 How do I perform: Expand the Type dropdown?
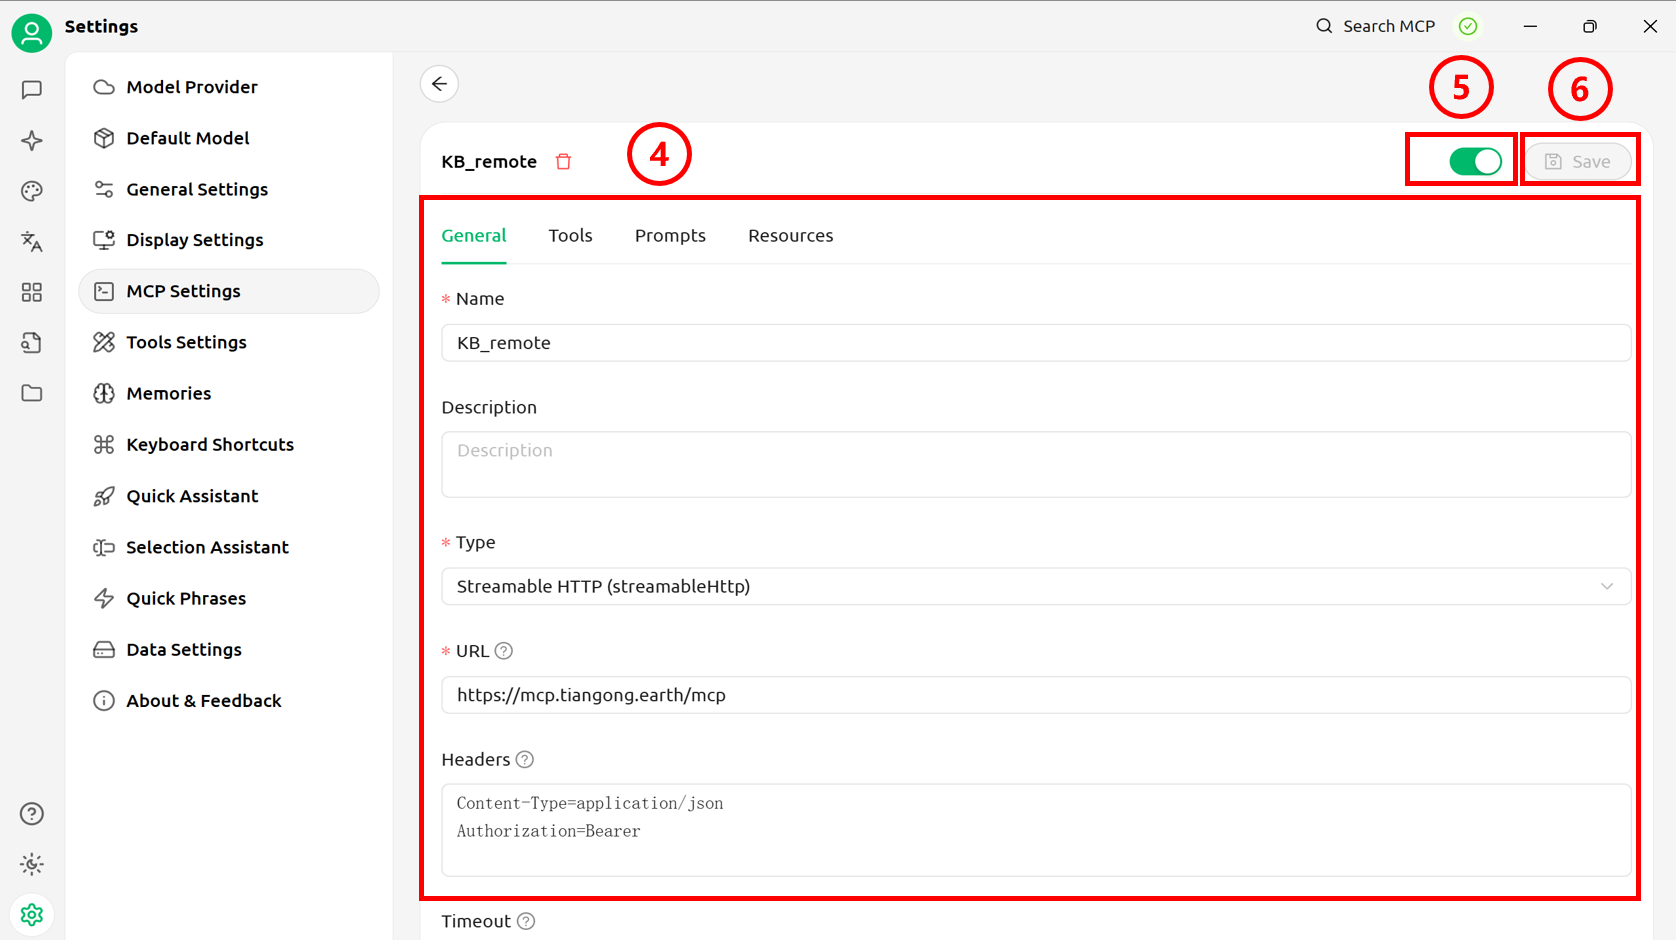pyautogui.click(x=1035, y=586)
